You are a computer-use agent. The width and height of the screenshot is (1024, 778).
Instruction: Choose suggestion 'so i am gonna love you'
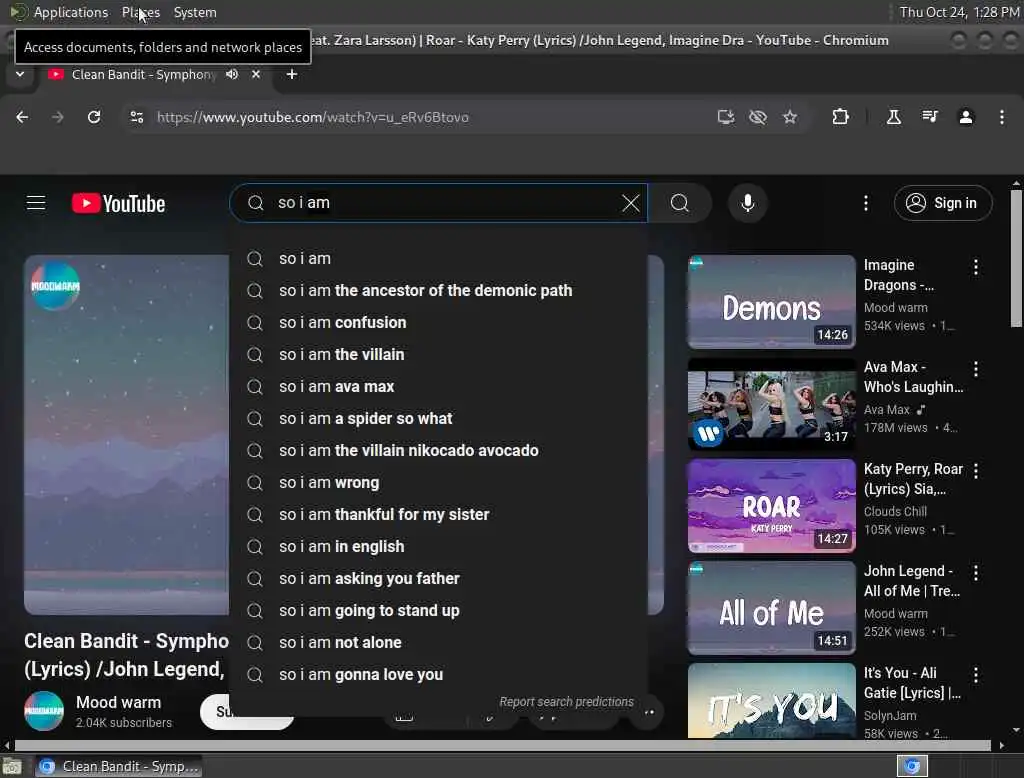click(438, 675)
